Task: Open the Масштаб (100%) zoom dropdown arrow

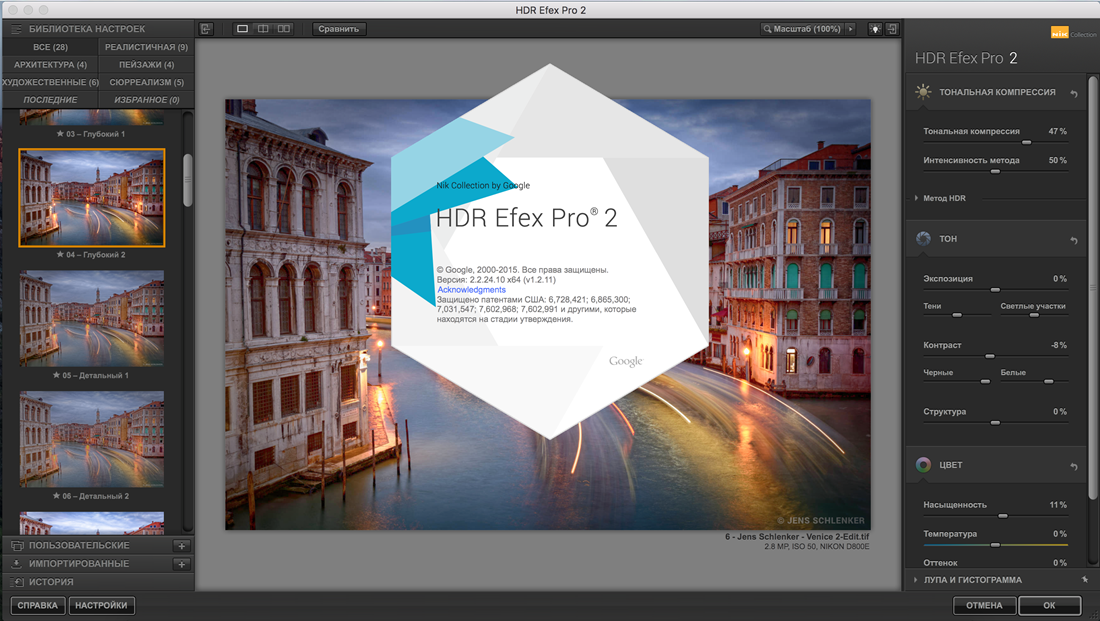Action: pos(851,29)
